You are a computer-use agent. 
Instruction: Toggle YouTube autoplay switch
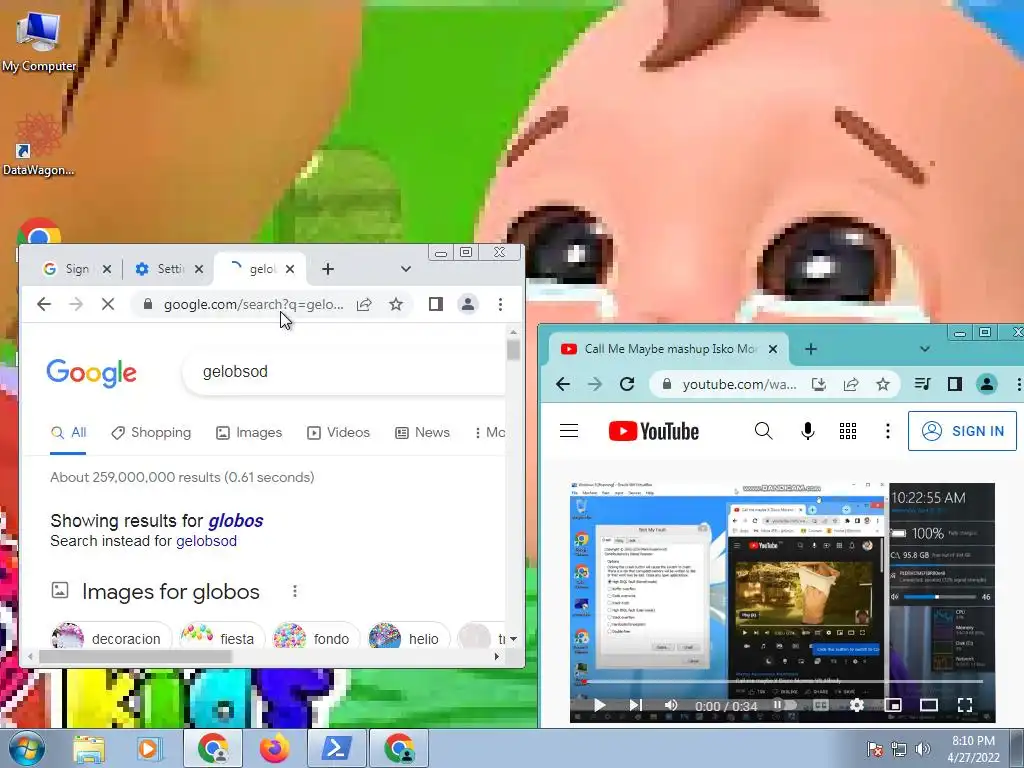pyautogui.click(x=784, y=705)
